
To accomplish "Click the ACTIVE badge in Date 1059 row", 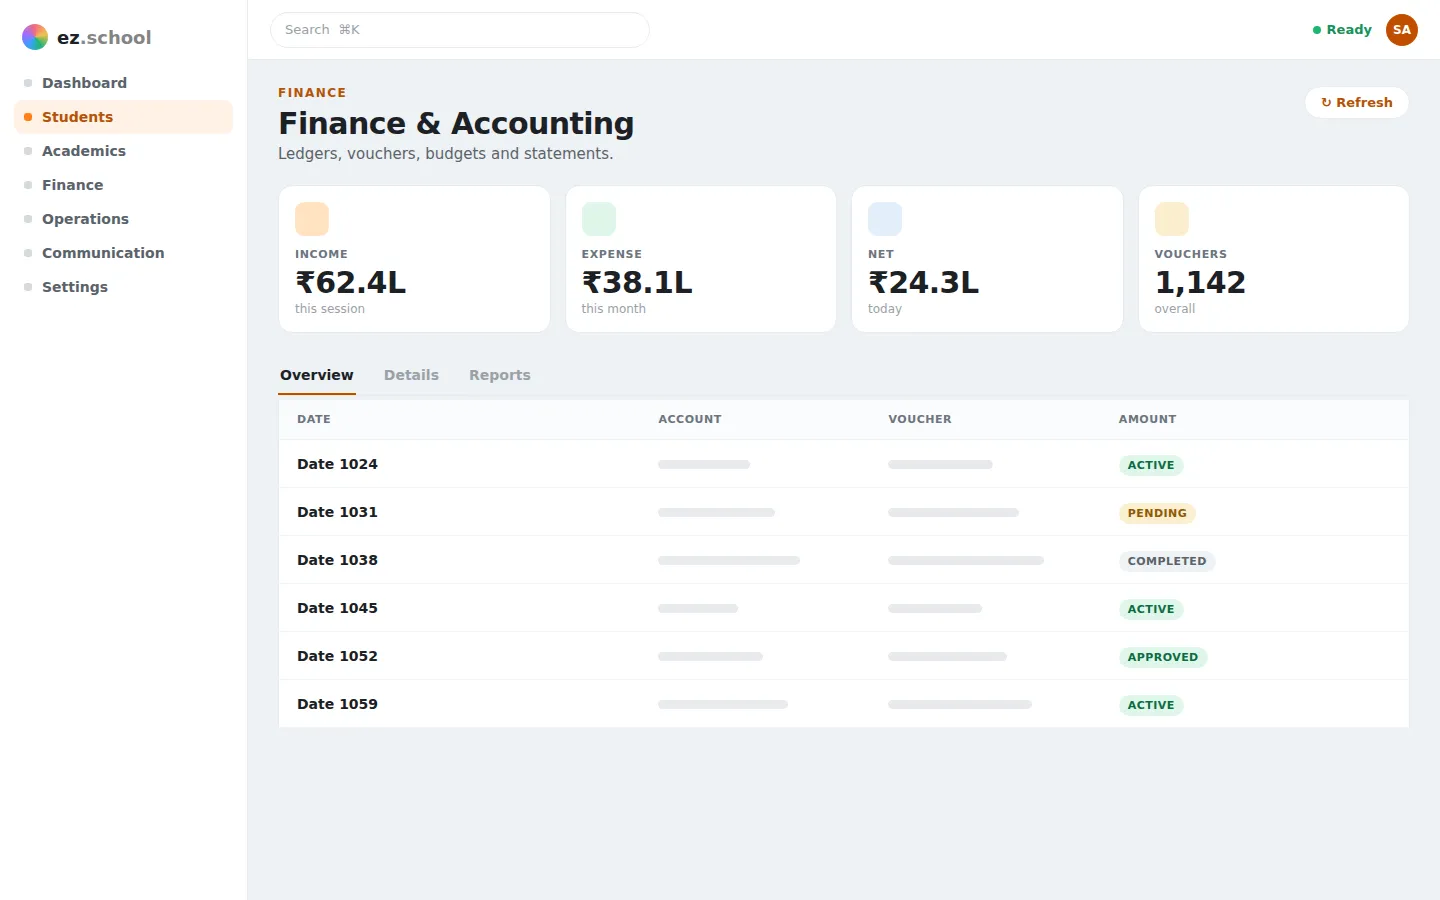I will click(1151, 705).
